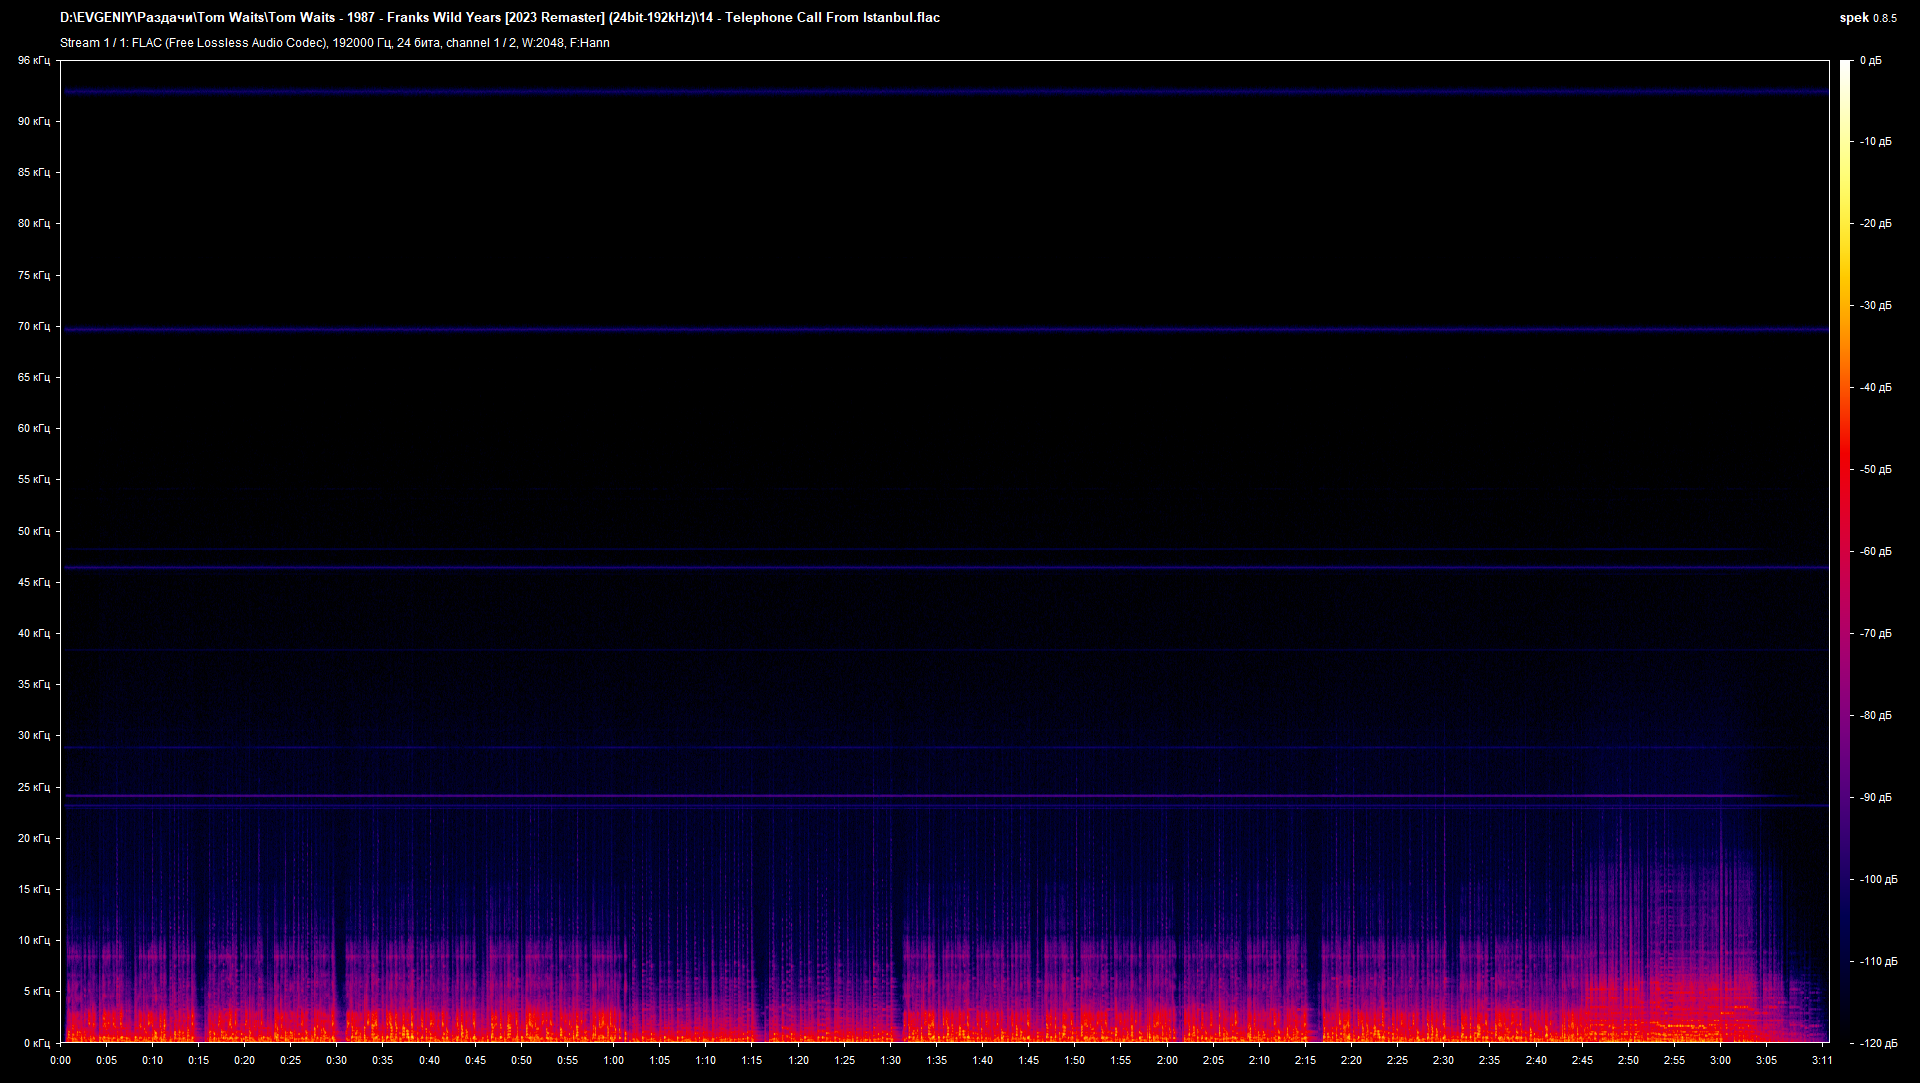Click the 1:00 time axis label
The width and height of the screenshot is (1920, 1083).
(614, 1061)
